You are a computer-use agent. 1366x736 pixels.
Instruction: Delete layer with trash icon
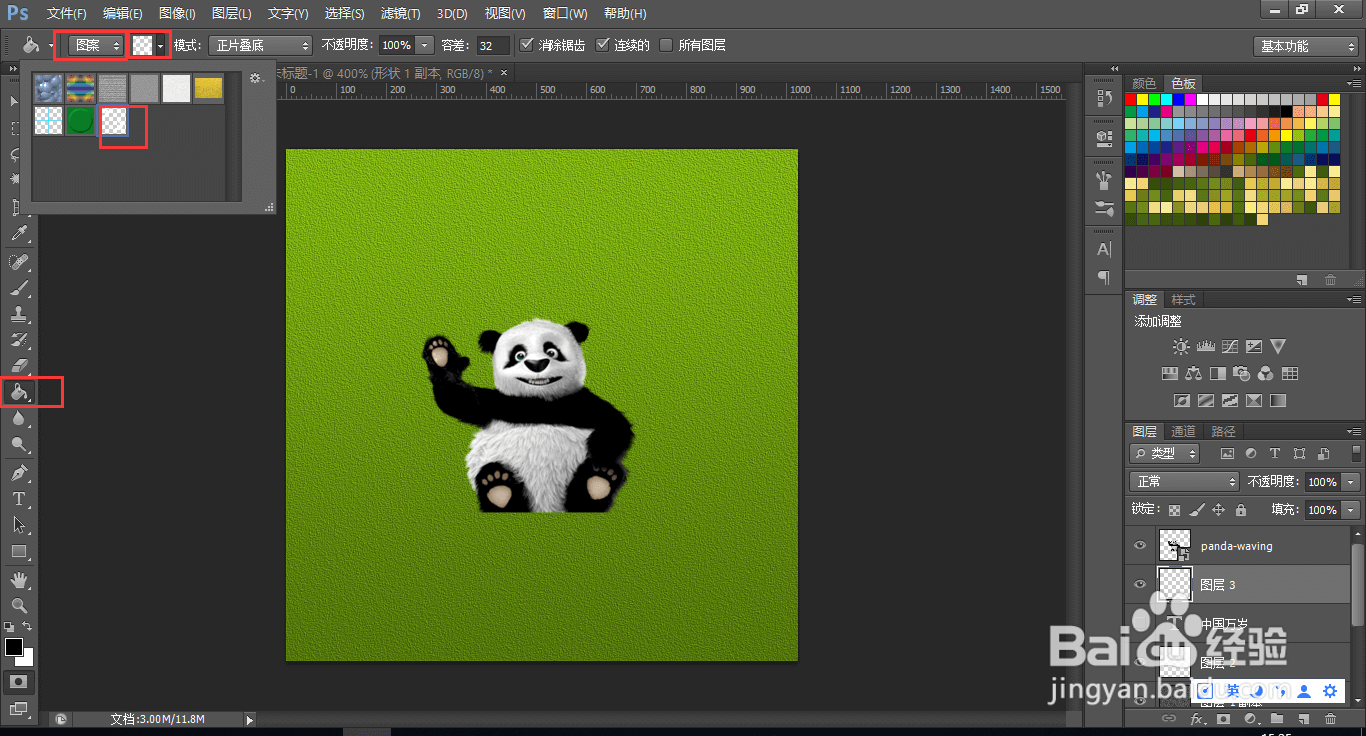point(1330,719)
